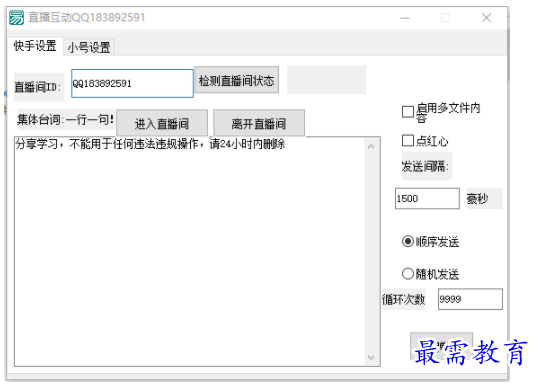The height and width of the screenshot is (384, 536).
Task: Click the window title 直播互动QQ183892591
Action: click(87, 17)
